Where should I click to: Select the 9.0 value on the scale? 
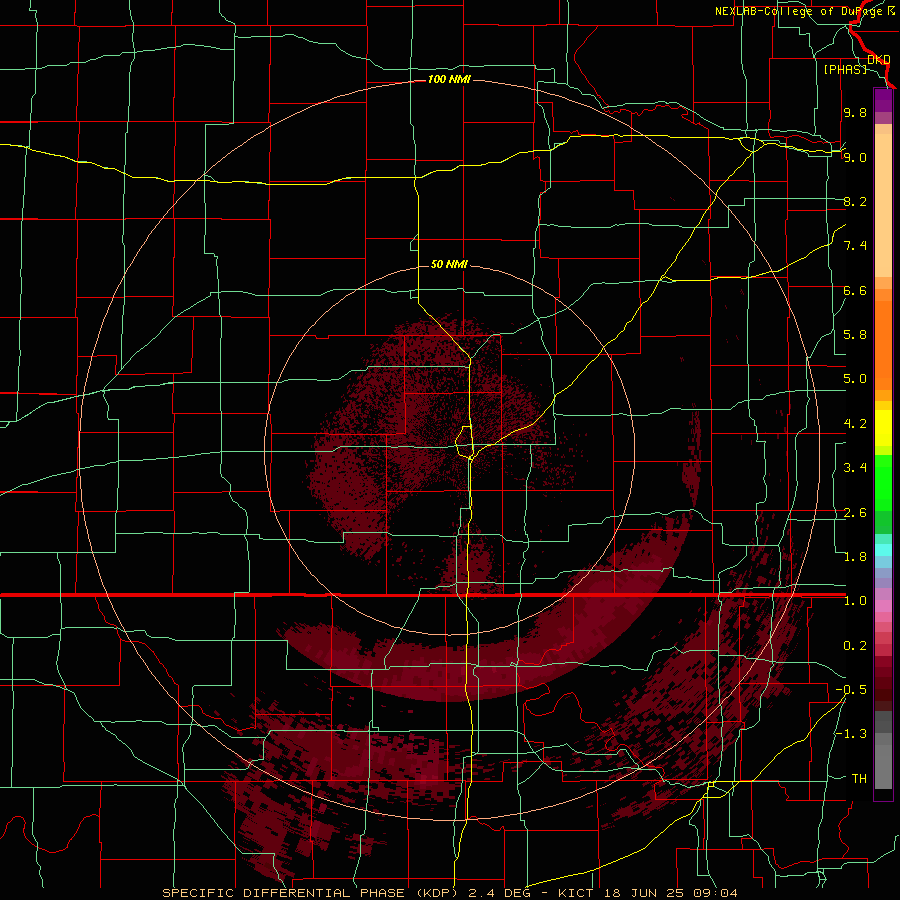(x=855, y=157)
